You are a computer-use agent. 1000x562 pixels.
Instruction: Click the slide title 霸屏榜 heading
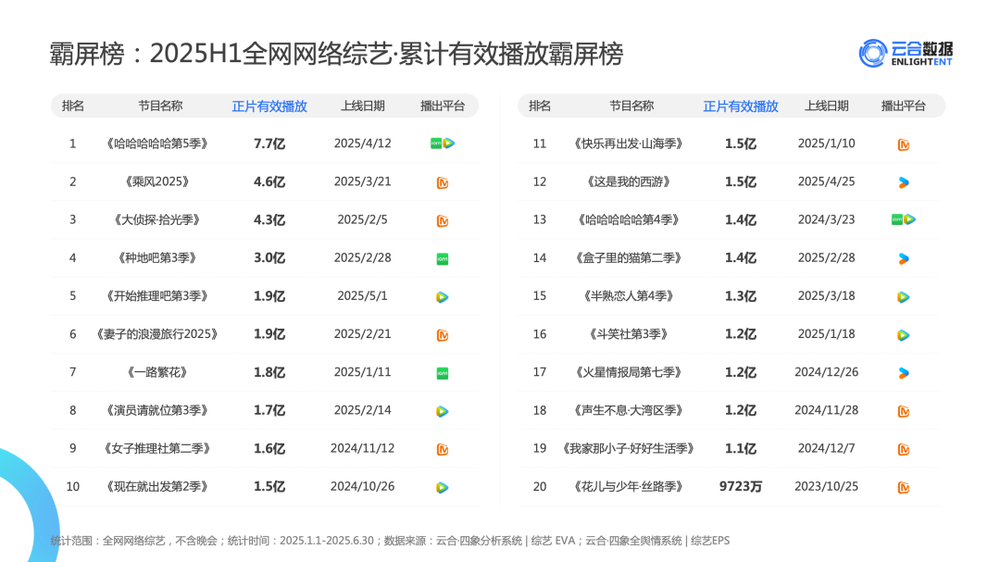pyautogui.click(x=336, y=54)
